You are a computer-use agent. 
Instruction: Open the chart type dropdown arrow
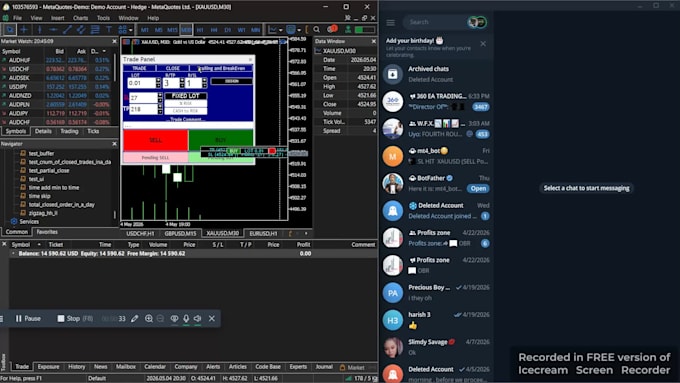click(281, 30)
